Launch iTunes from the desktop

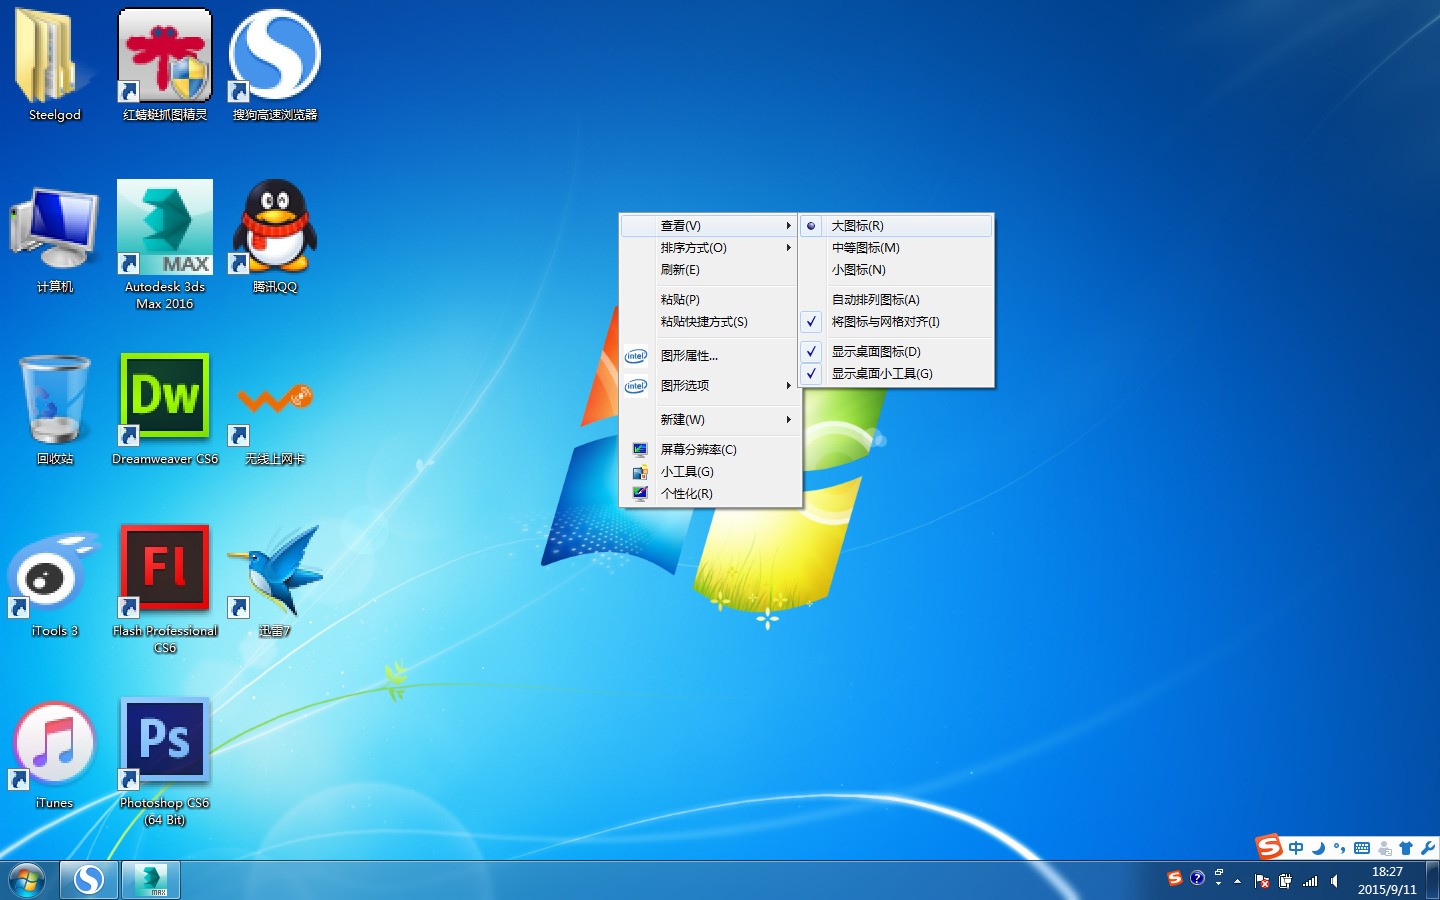[53, 741]
